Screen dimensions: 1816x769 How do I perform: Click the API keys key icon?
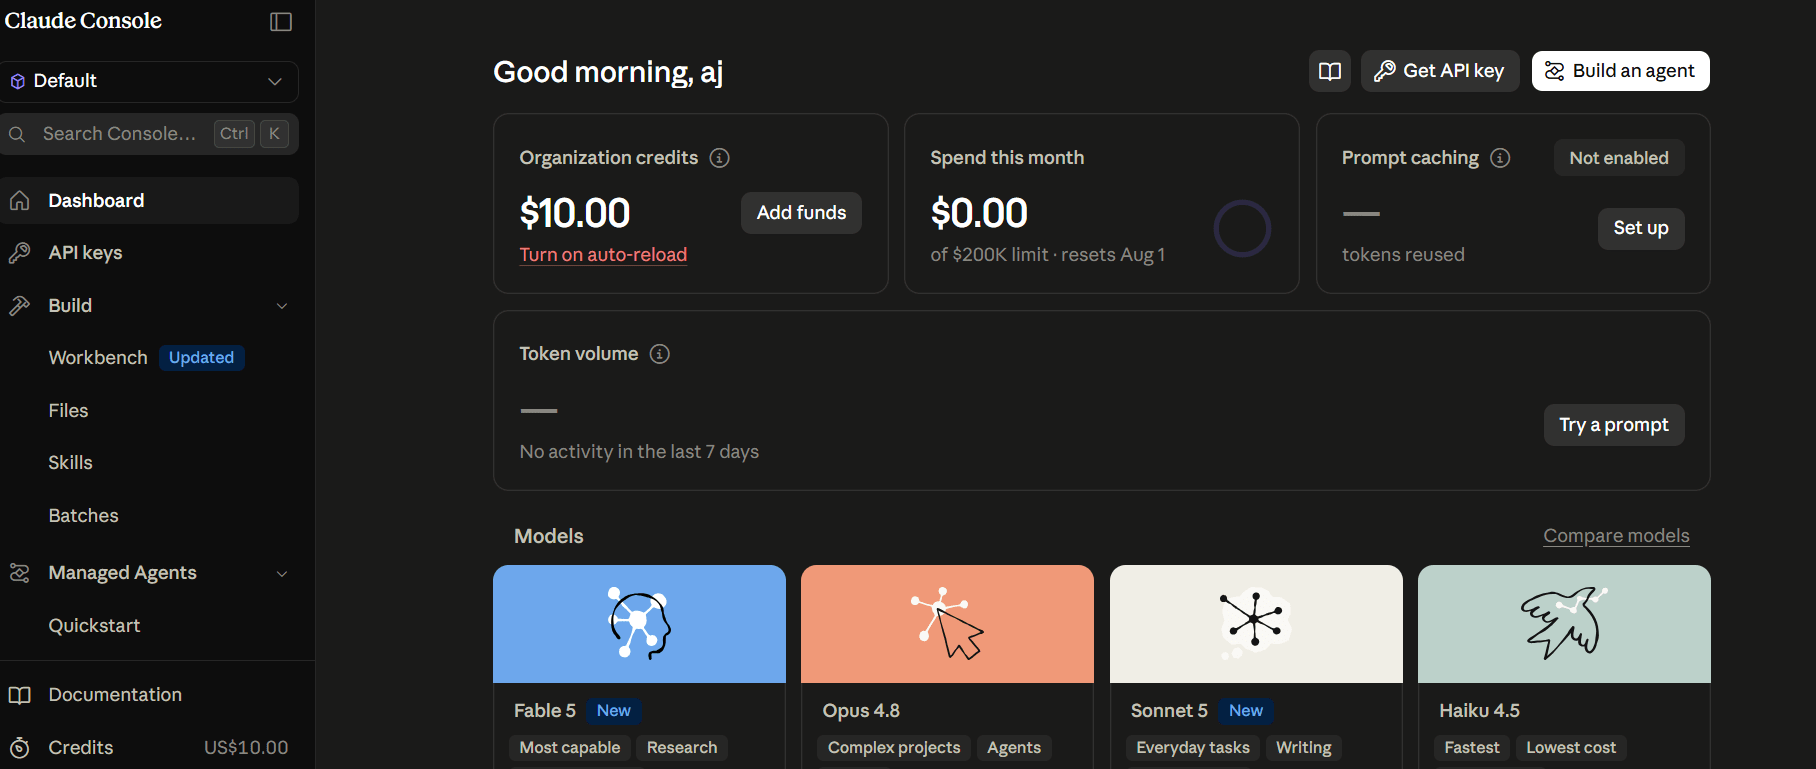(19, 253)
